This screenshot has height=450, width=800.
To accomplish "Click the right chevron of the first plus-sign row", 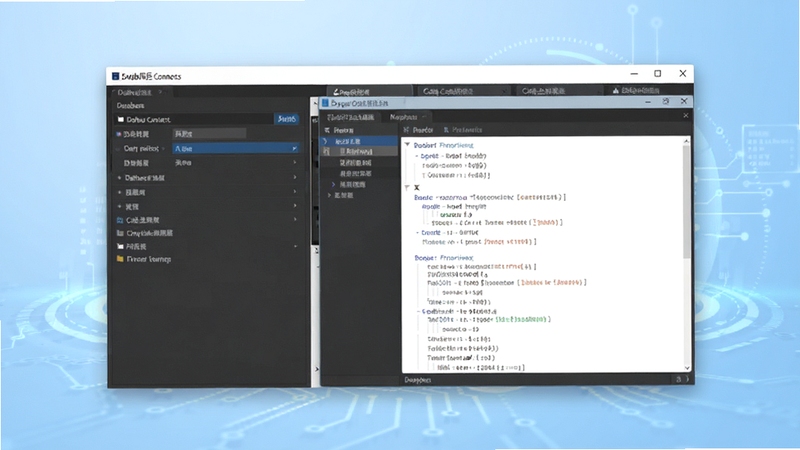I will [294, 177].
